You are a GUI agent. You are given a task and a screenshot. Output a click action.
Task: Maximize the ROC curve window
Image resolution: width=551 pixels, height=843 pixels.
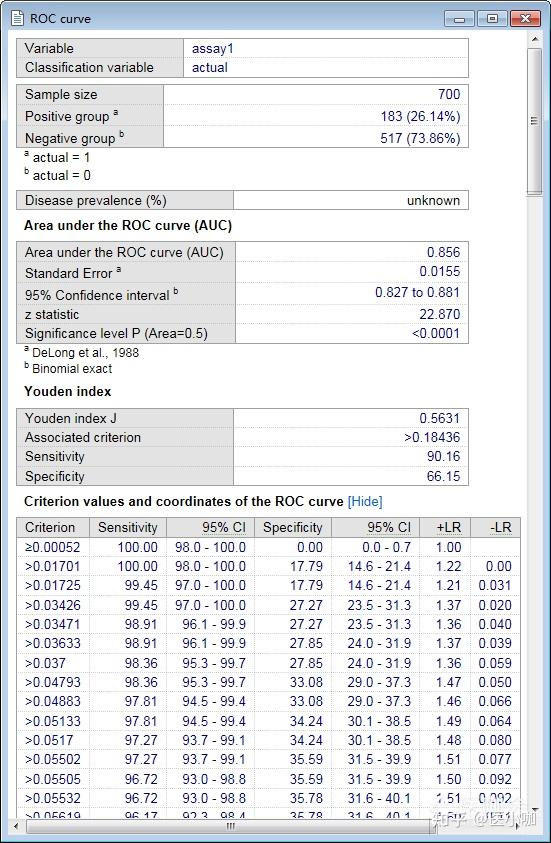[492, 19]
